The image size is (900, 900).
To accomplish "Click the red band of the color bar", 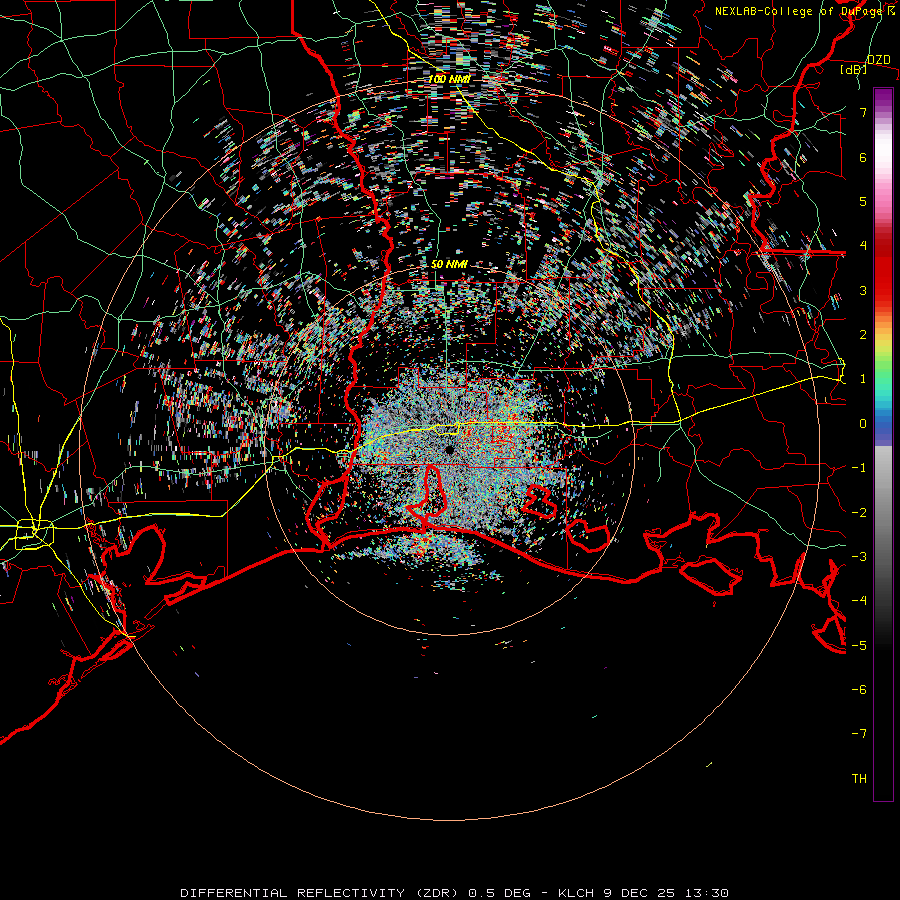I will [883, 270].
